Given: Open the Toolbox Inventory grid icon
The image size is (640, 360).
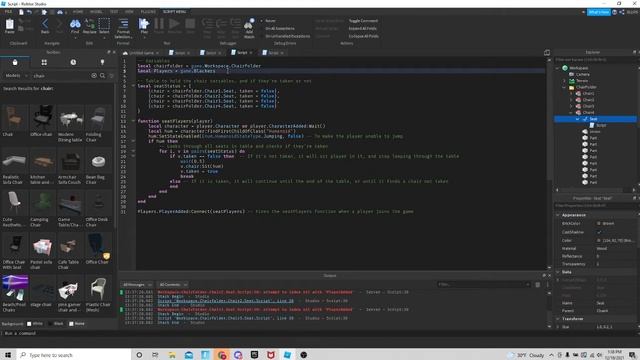Looking at the screenshot, I should tap(44, 62).
